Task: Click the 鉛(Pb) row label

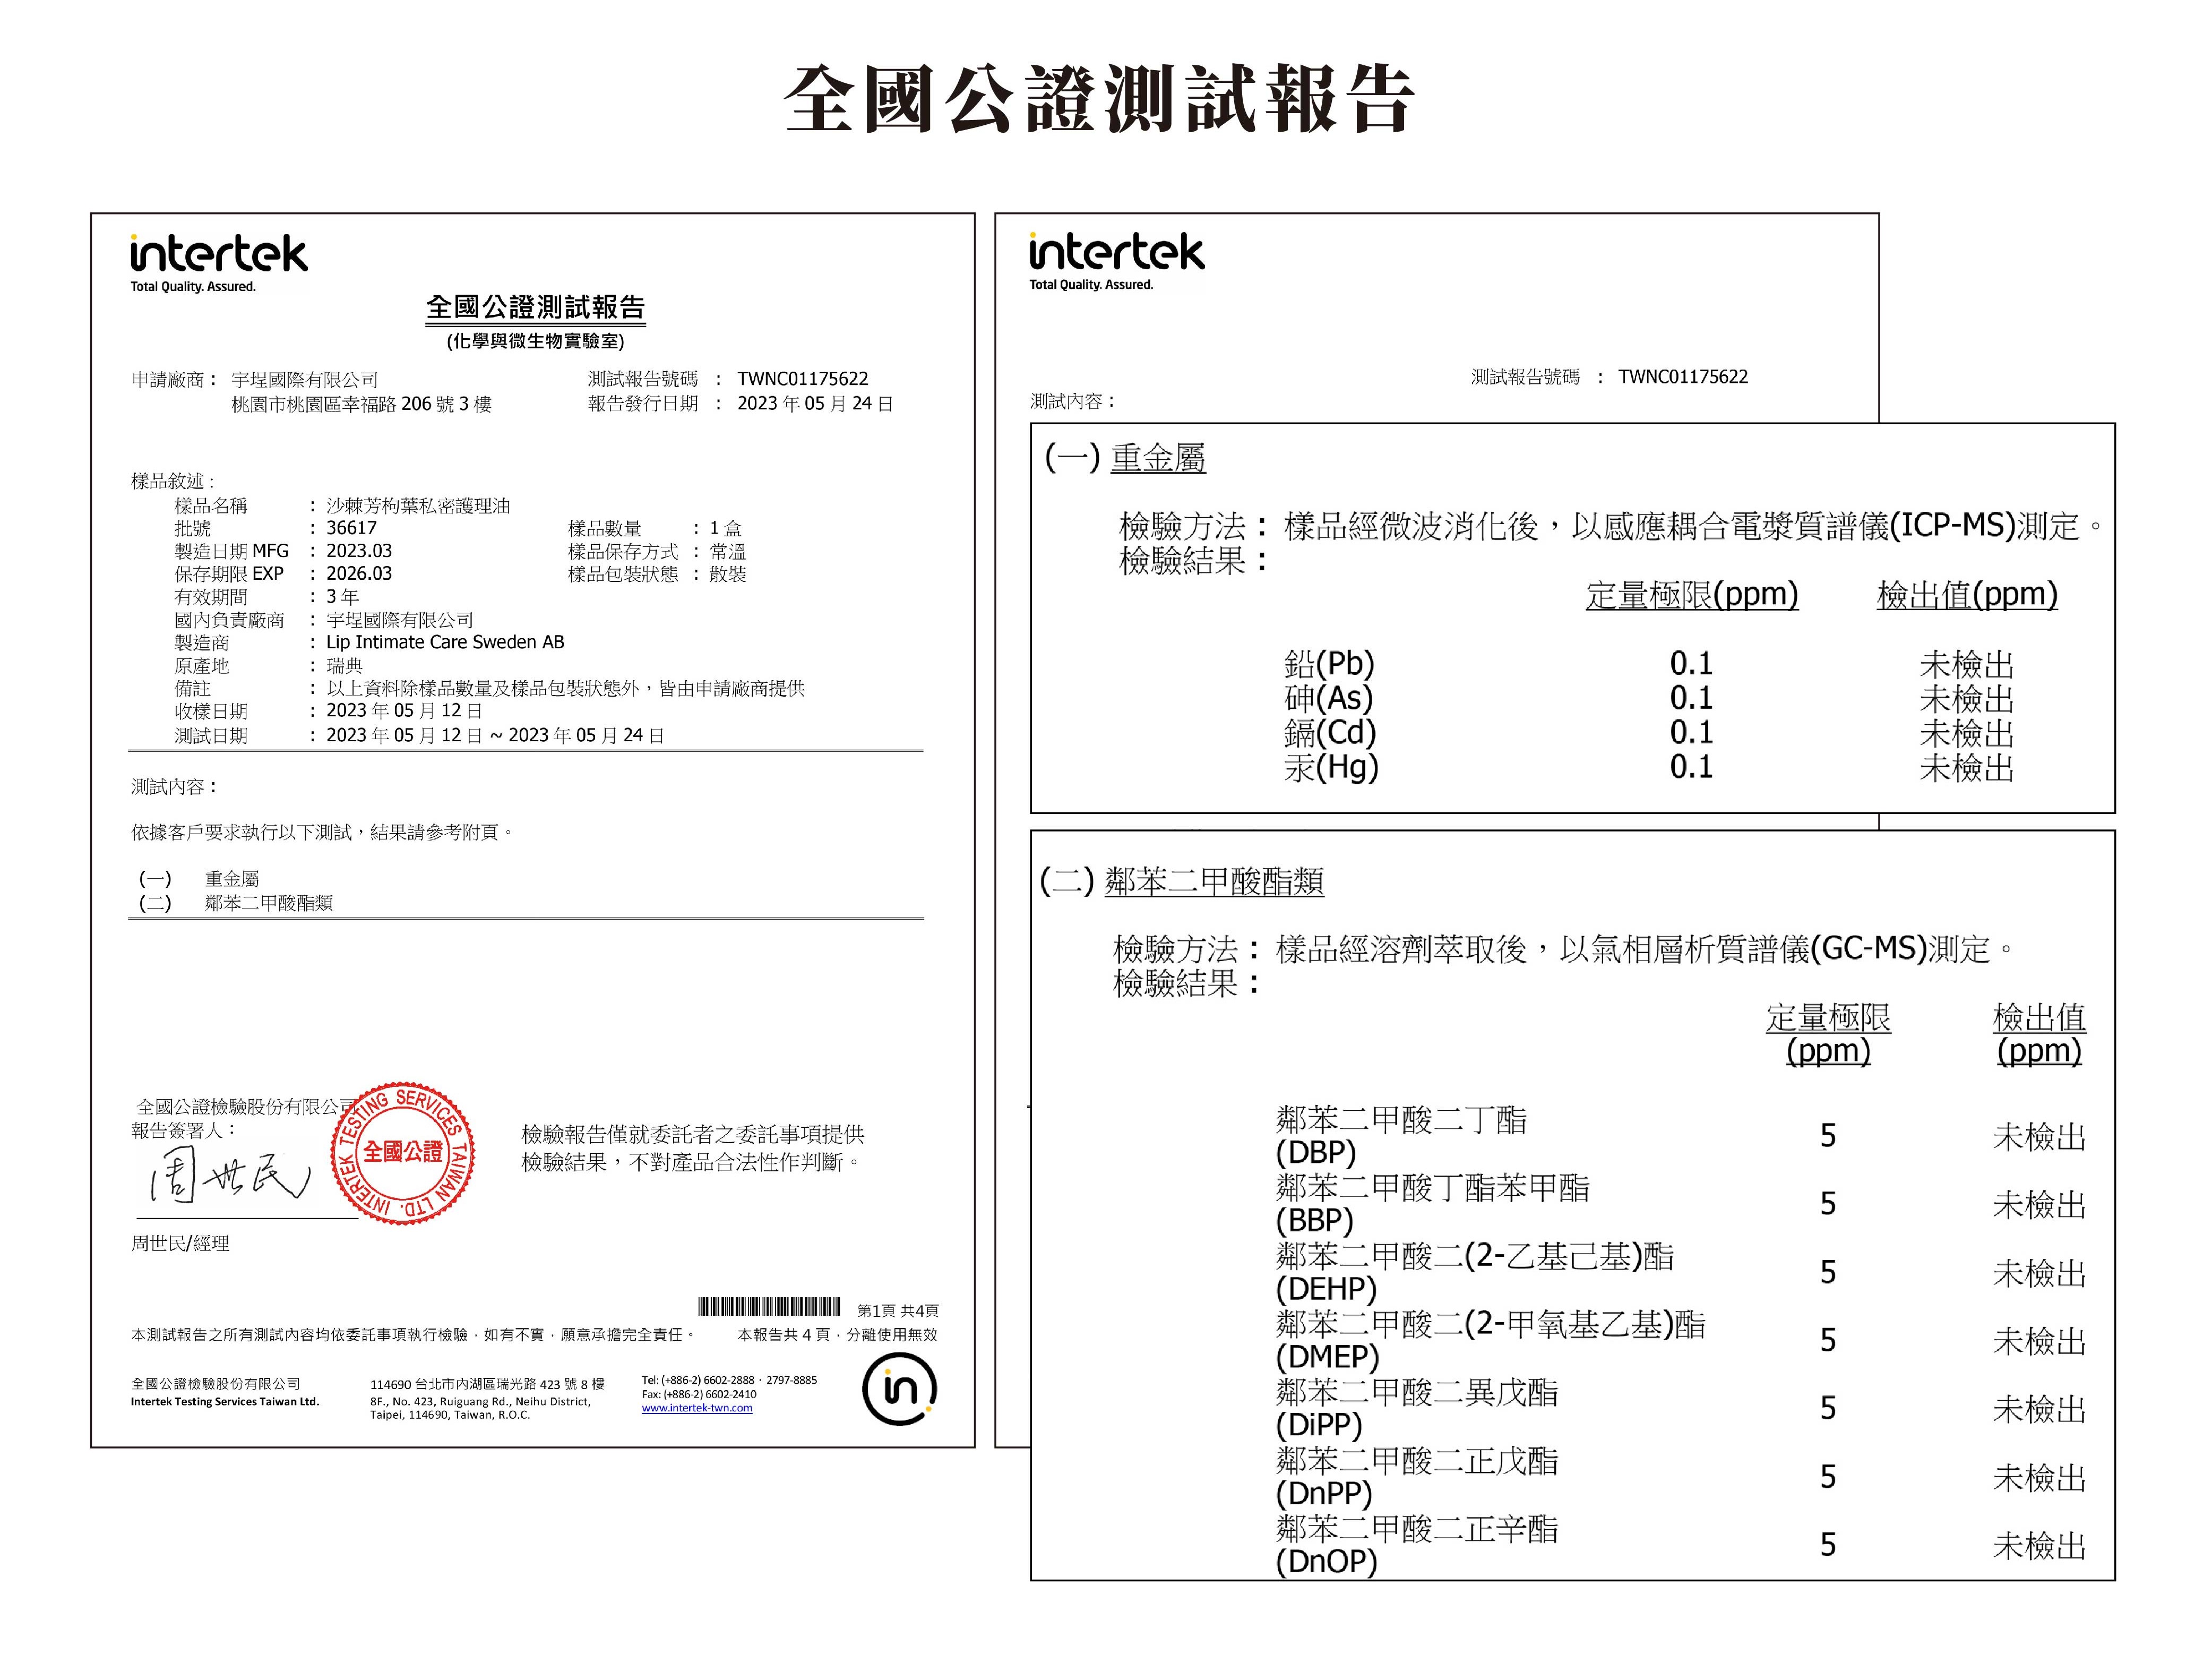Action: (x=1329, y=664)
